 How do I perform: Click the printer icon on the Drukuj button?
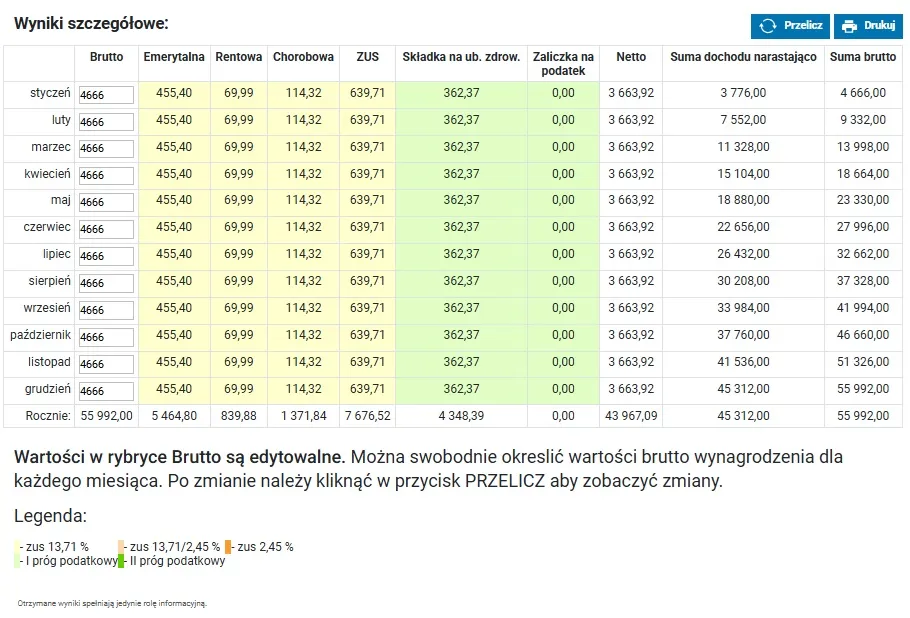pos(849,26)
